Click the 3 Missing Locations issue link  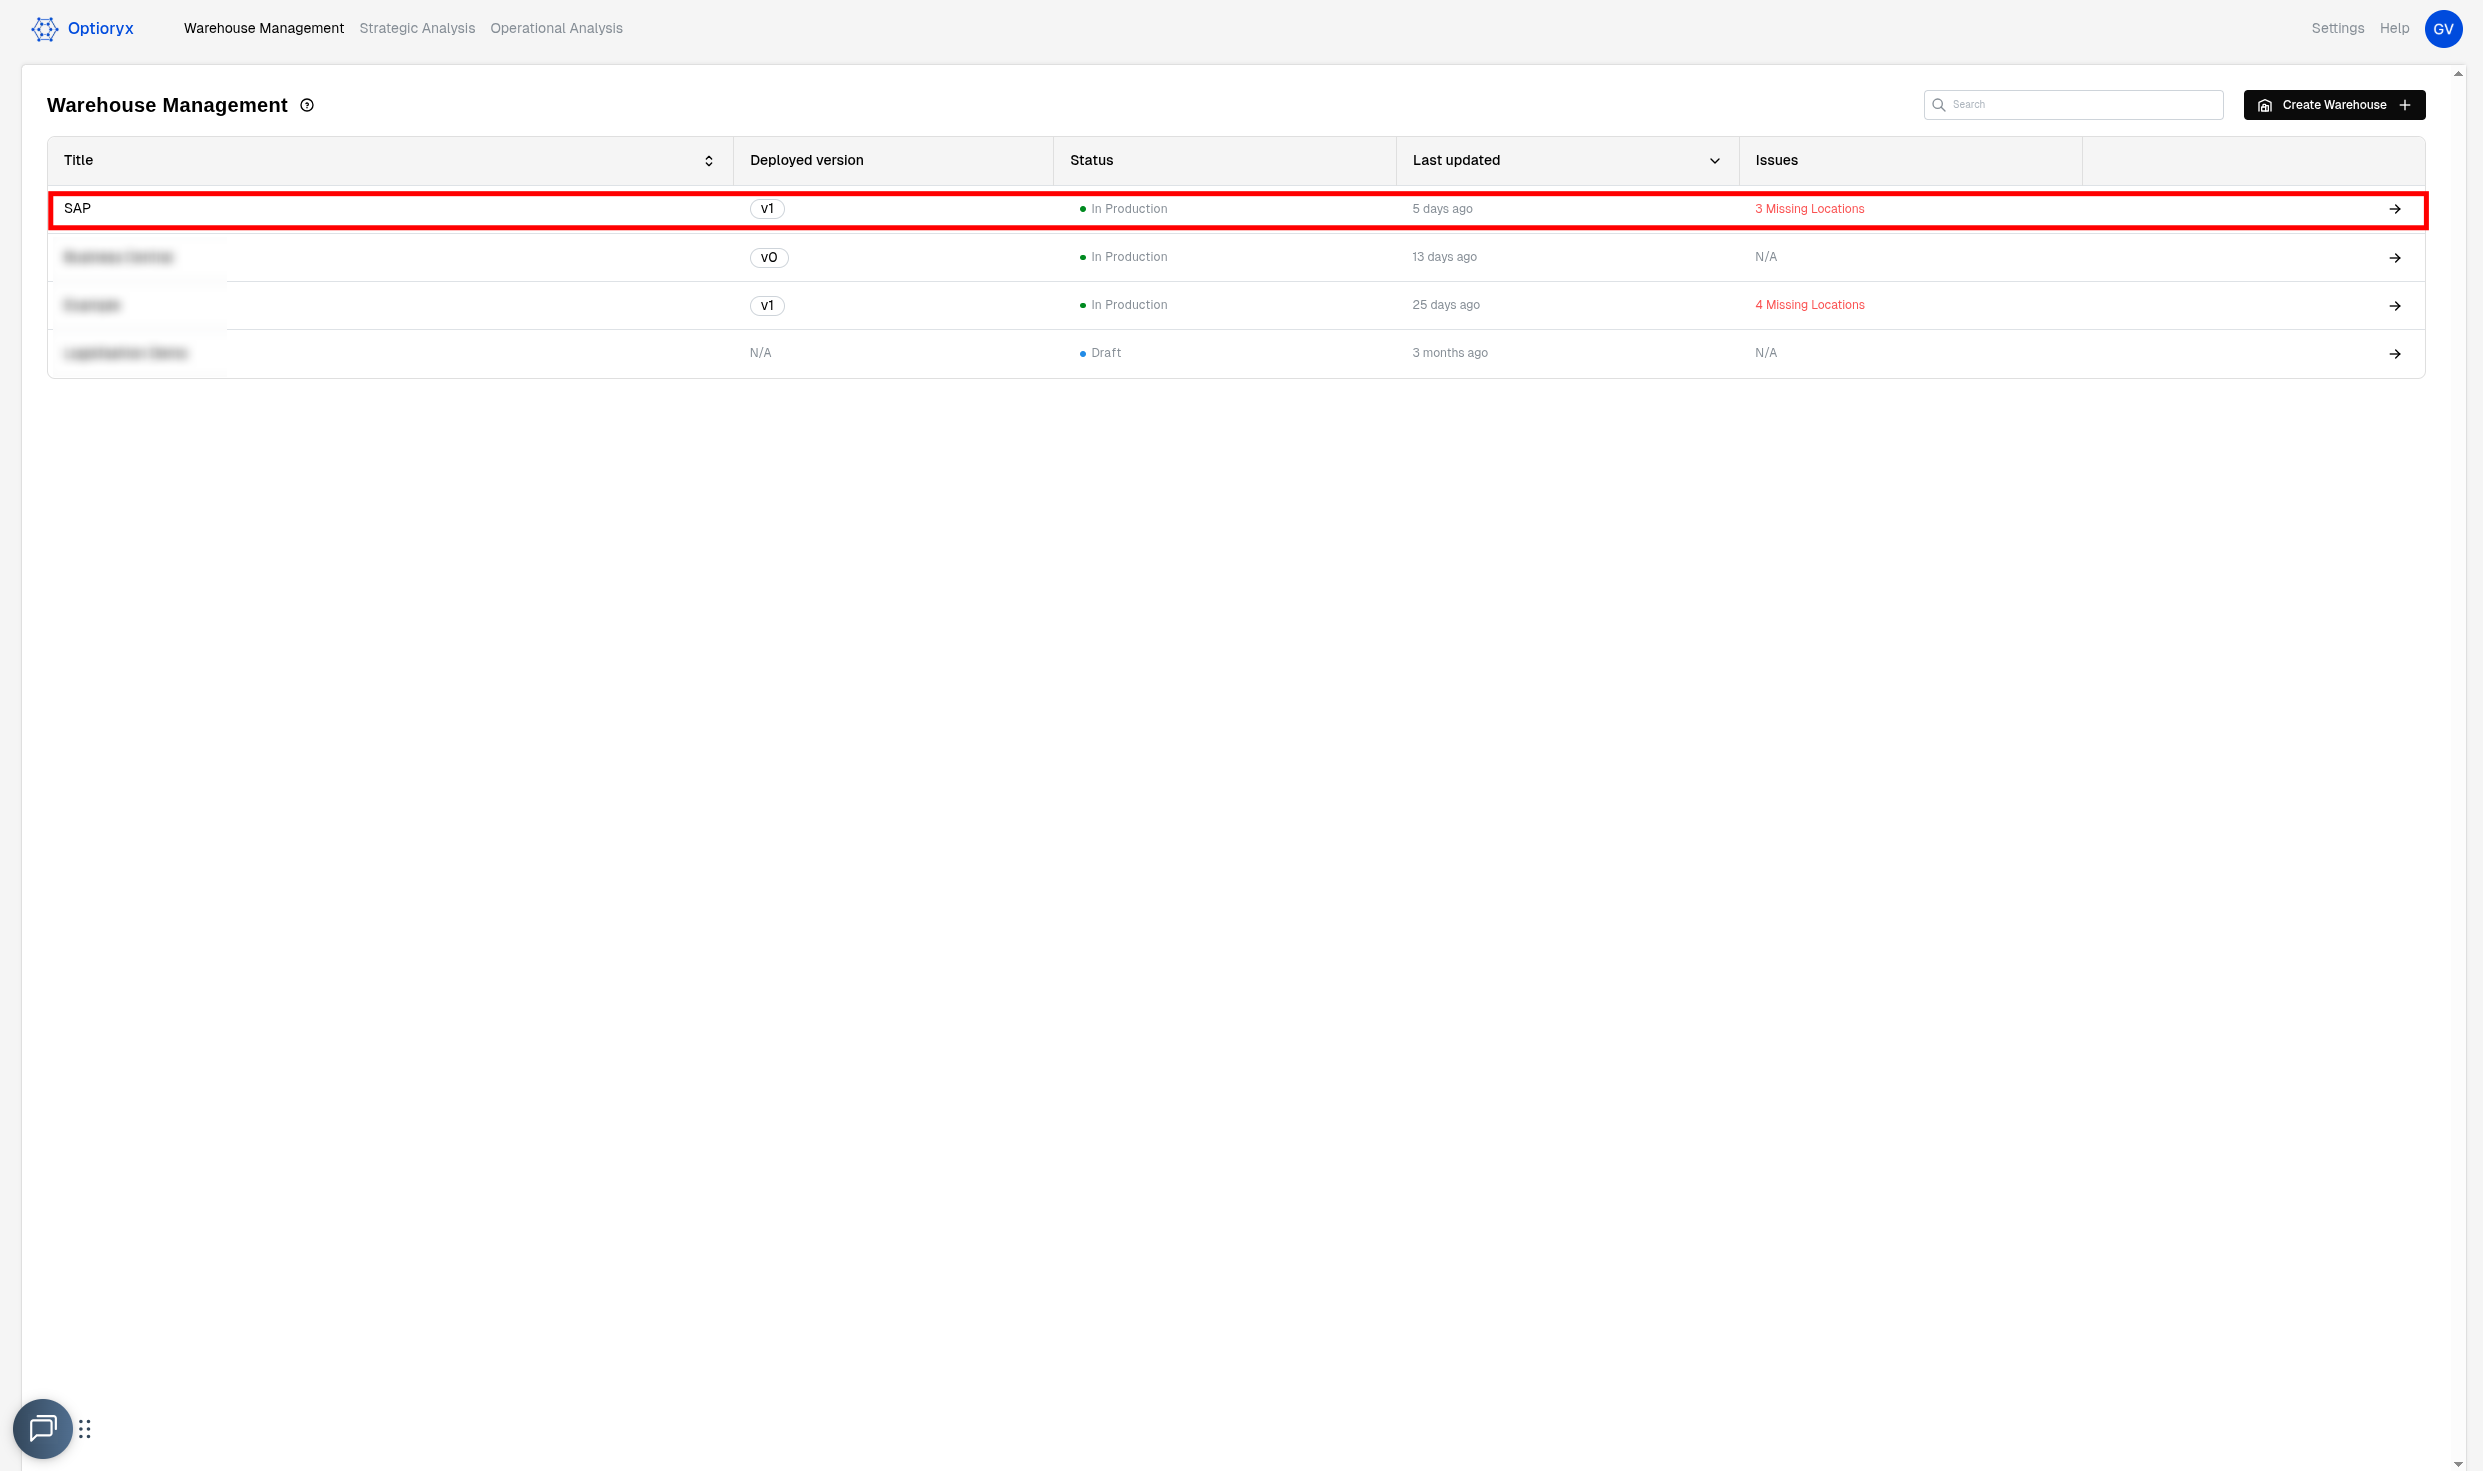pos(1809,209)
